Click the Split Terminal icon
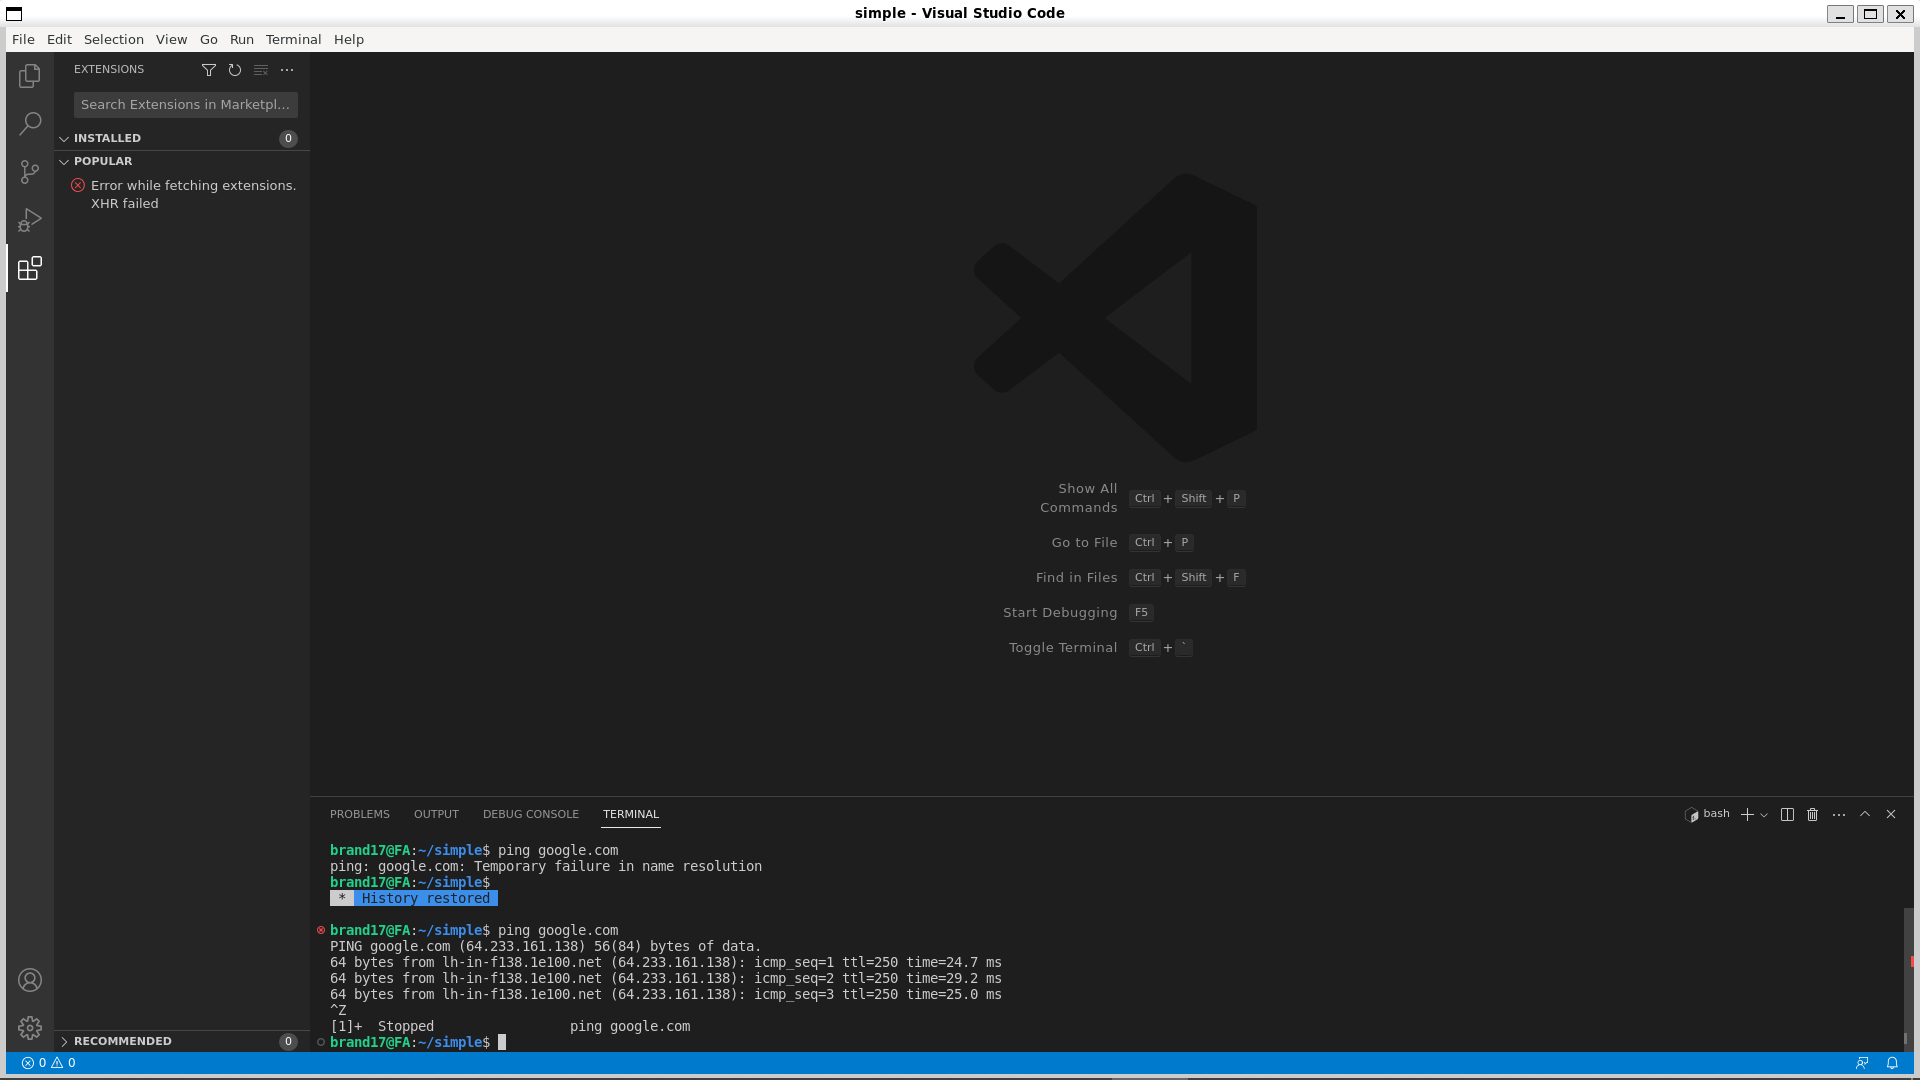The height and width of the screenshot is (1080, 1920). click(x=1787, y=814)
